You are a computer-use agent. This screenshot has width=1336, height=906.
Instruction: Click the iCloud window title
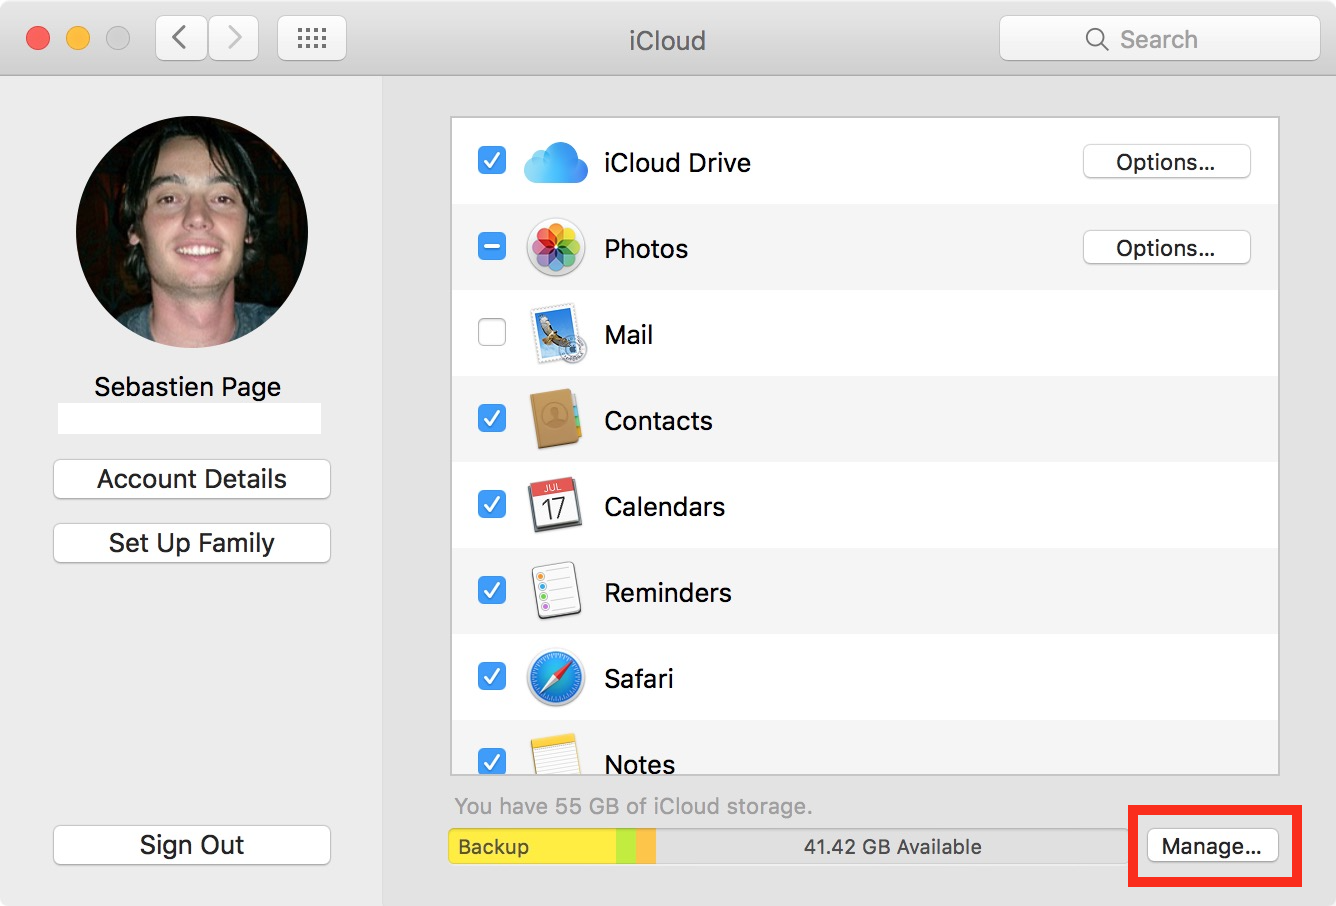(x=667, y=41)
